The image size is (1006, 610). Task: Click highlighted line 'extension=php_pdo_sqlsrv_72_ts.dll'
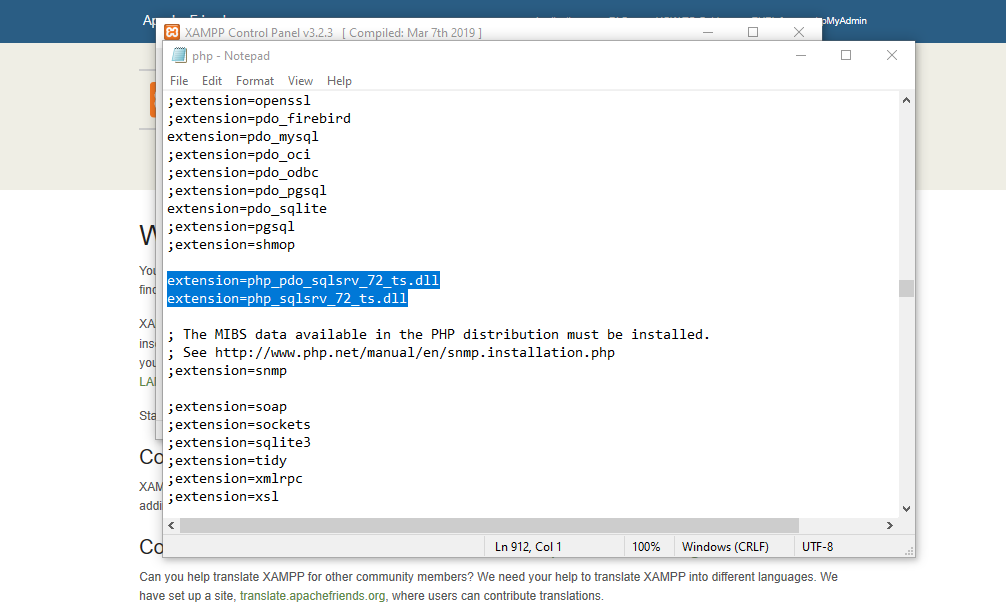pos(303,280)
